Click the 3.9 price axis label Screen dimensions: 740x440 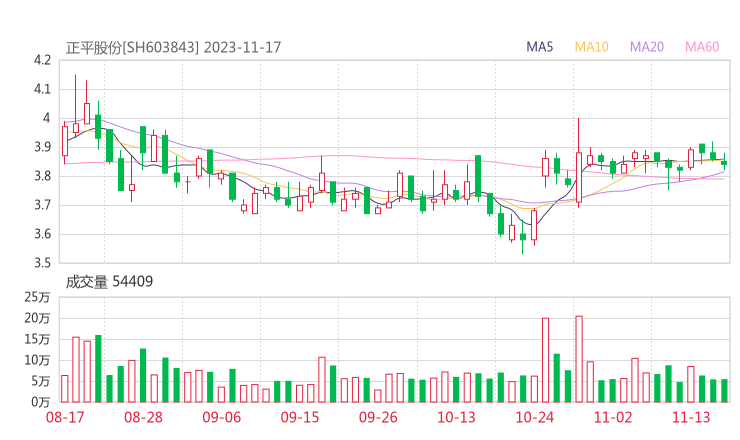tap(42, 147)
